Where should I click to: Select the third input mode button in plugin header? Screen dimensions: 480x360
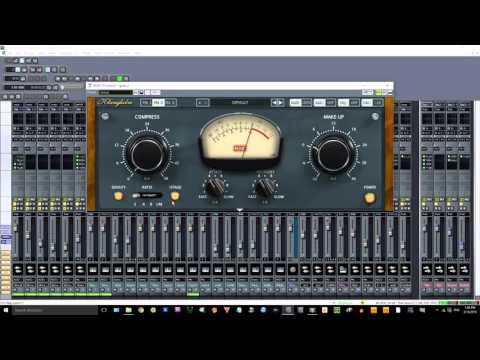pyautogui.click(x=171, y=103)
